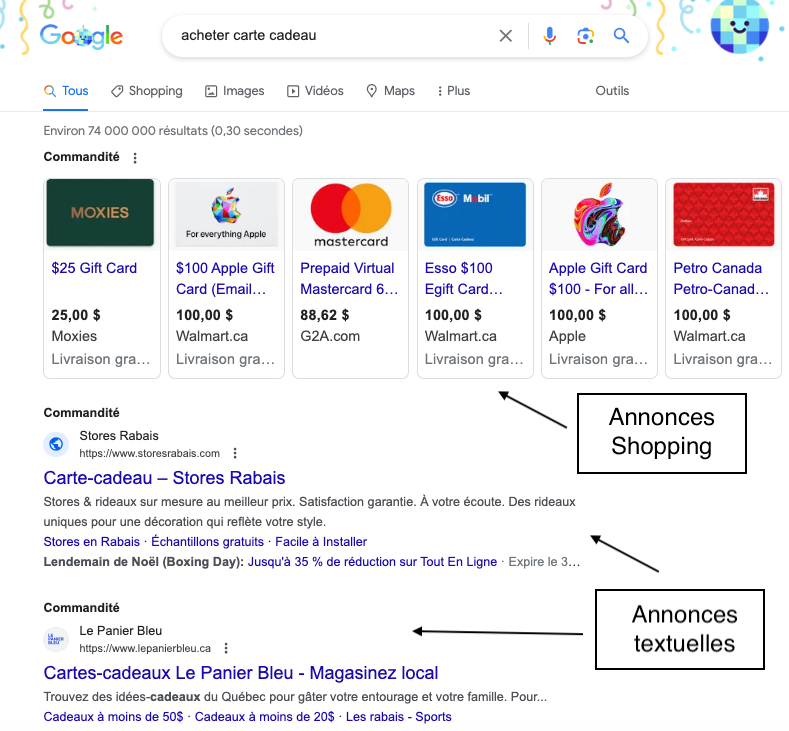Switch to the Images tab
The width and height of the screenshot is (789, 731).
(234, 91)
